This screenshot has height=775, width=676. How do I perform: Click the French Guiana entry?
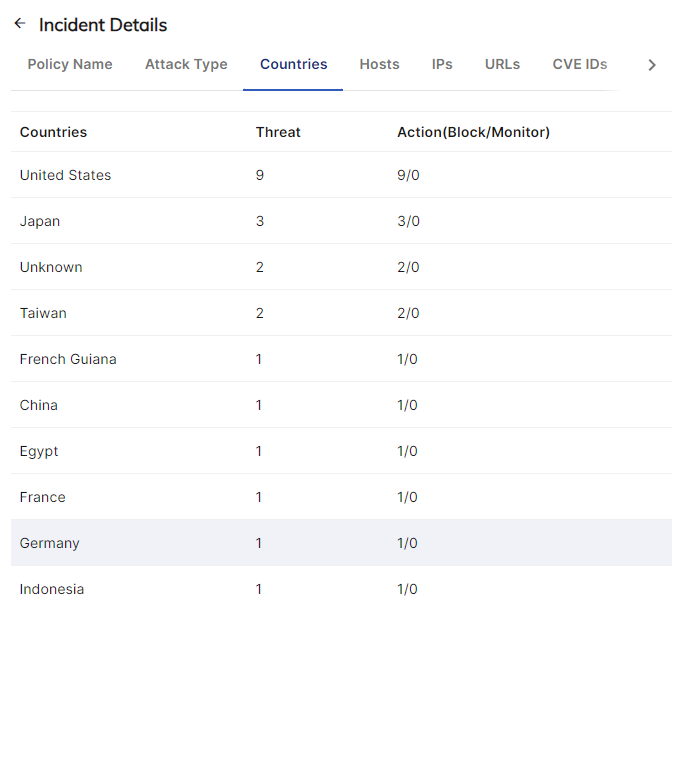[x=68, y=359]
